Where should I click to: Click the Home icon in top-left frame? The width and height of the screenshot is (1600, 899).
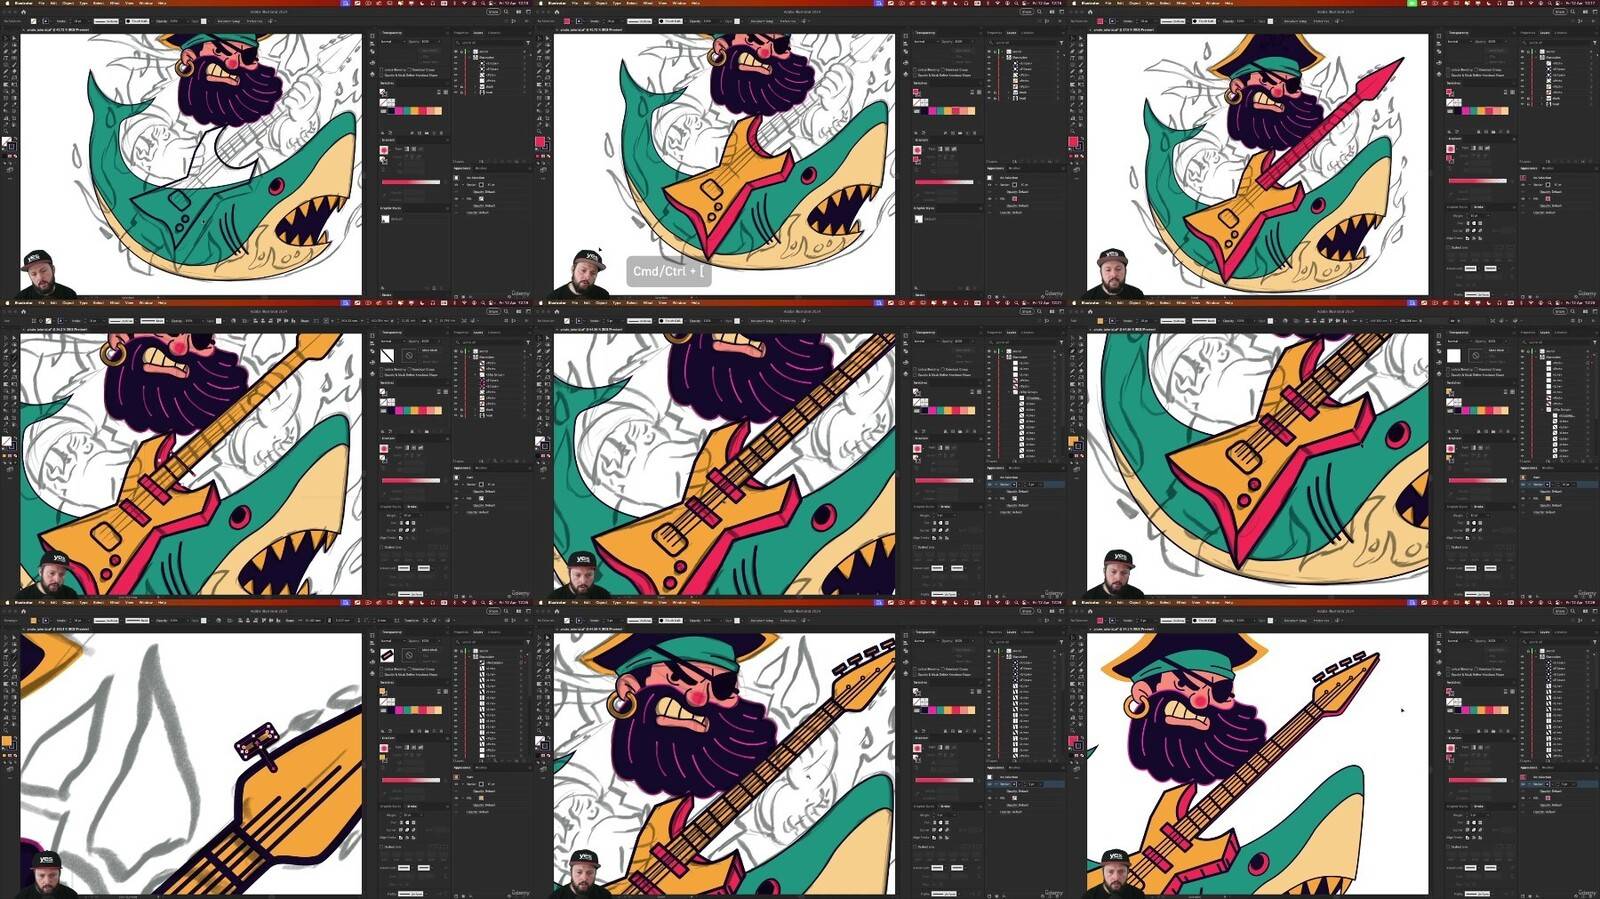(x=23, y=12)
